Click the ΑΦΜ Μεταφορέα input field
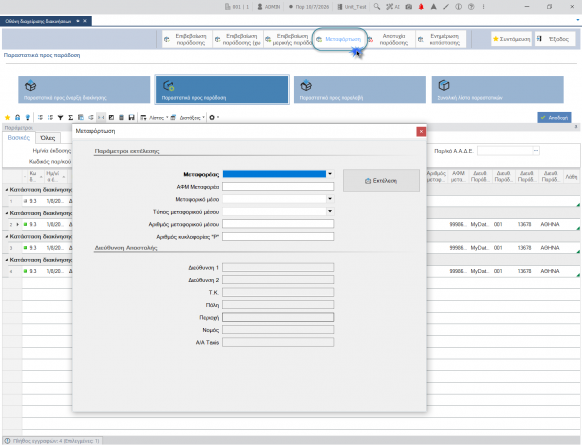Screen dimensions: 582x445 278,186
